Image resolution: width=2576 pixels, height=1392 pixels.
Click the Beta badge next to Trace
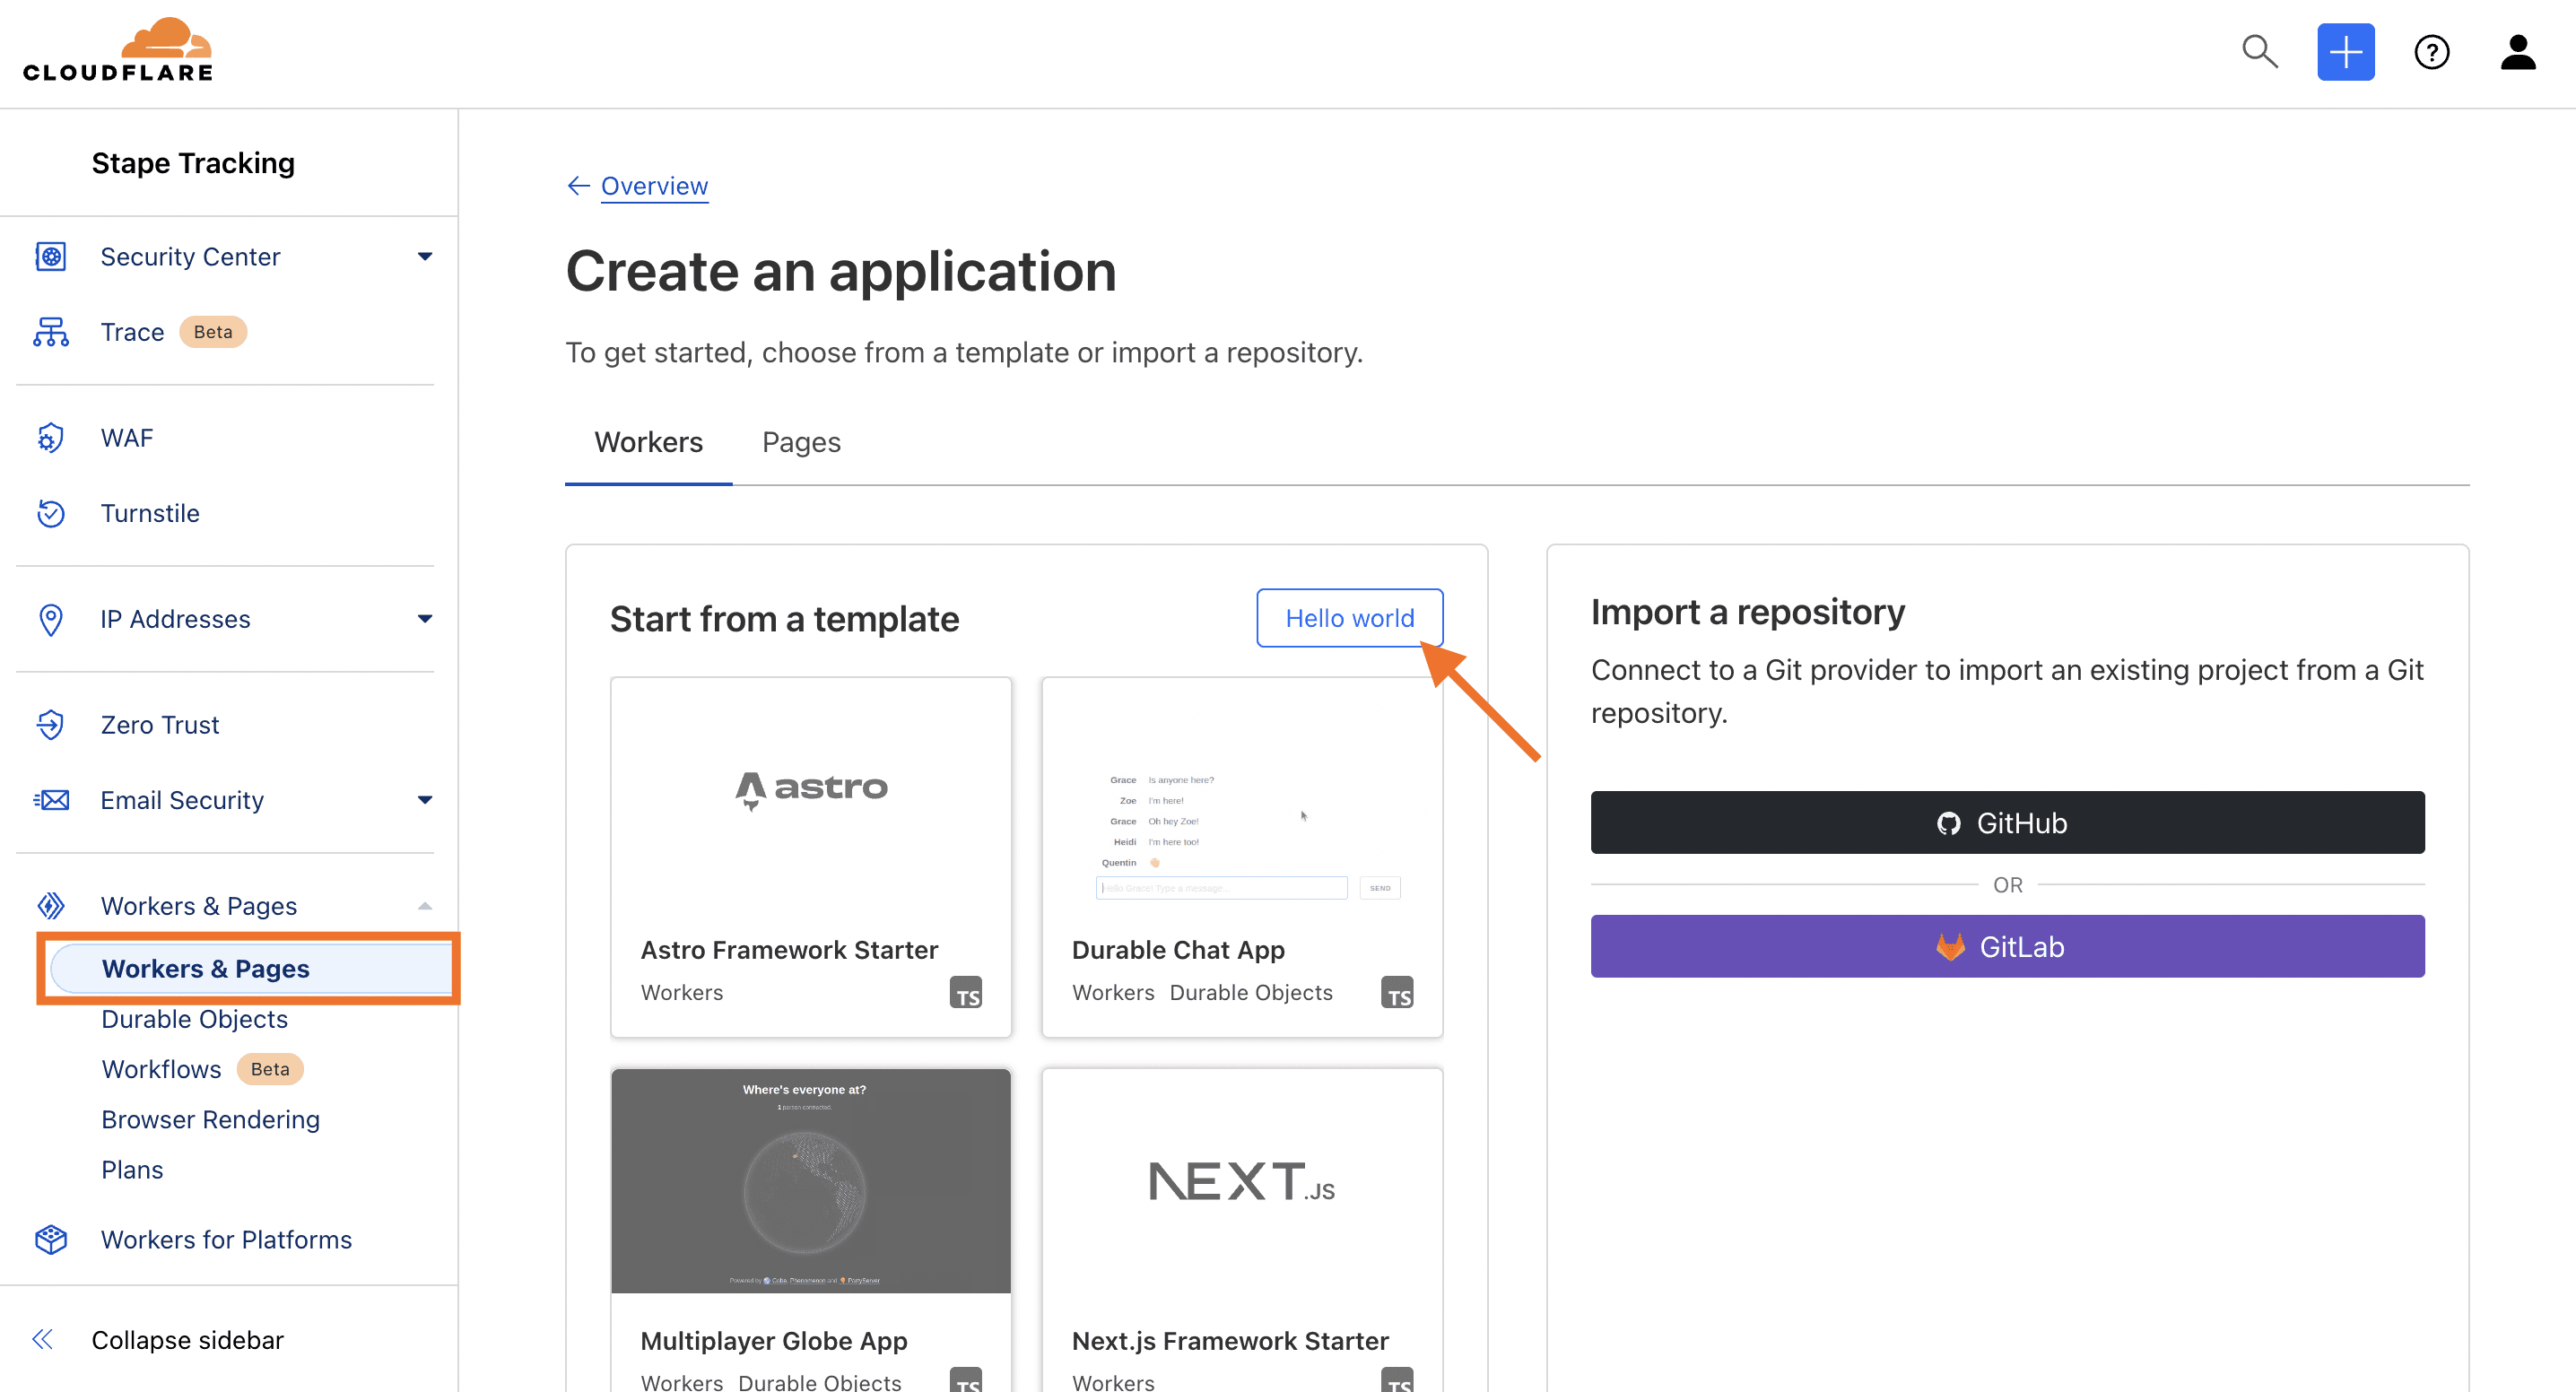[x=213, y=331]
